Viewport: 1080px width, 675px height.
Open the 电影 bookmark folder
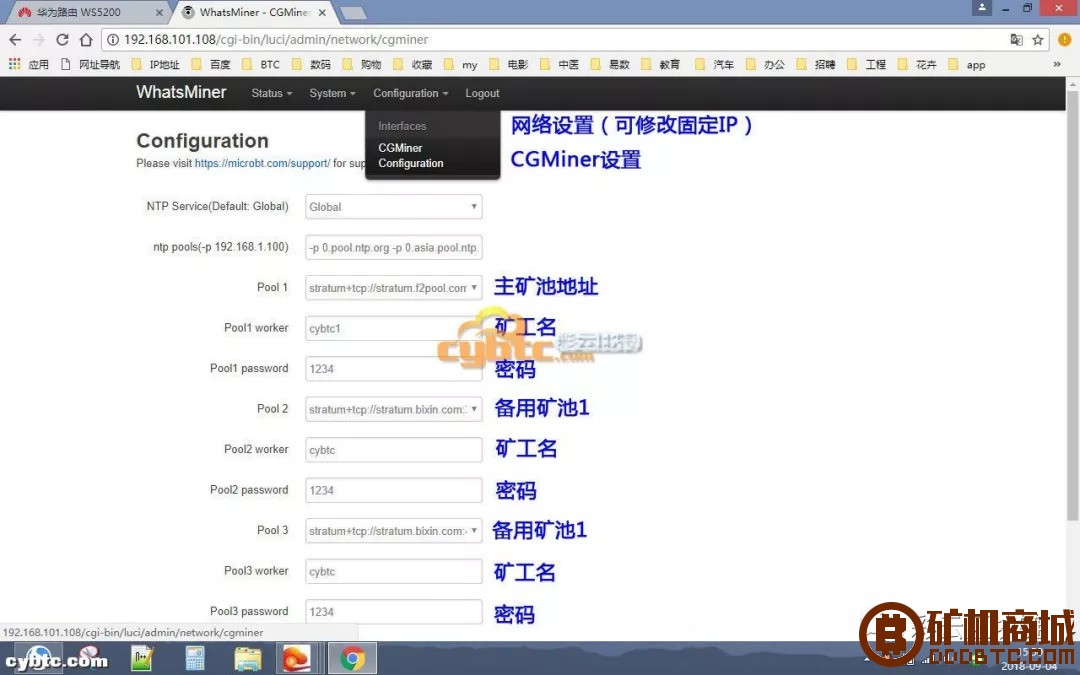(x=508, y=64)
